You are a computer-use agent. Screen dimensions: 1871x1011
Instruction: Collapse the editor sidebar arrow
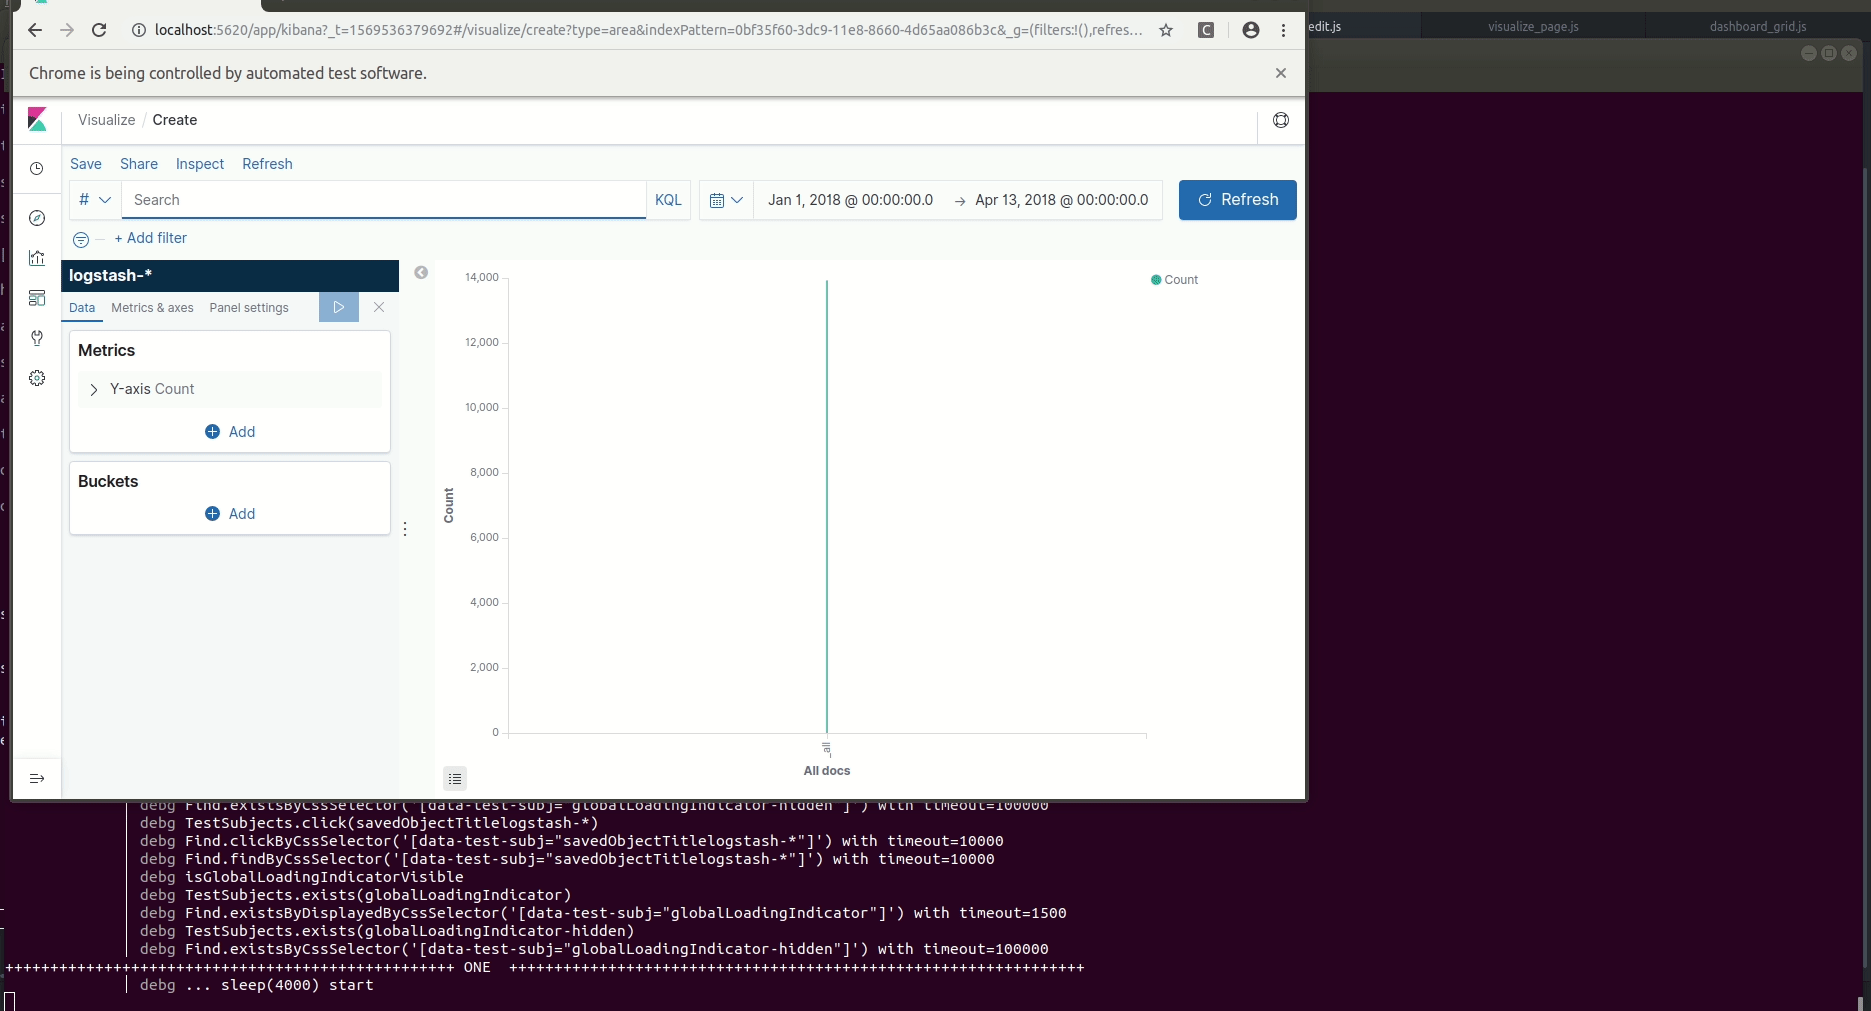(x=421, y=272)
